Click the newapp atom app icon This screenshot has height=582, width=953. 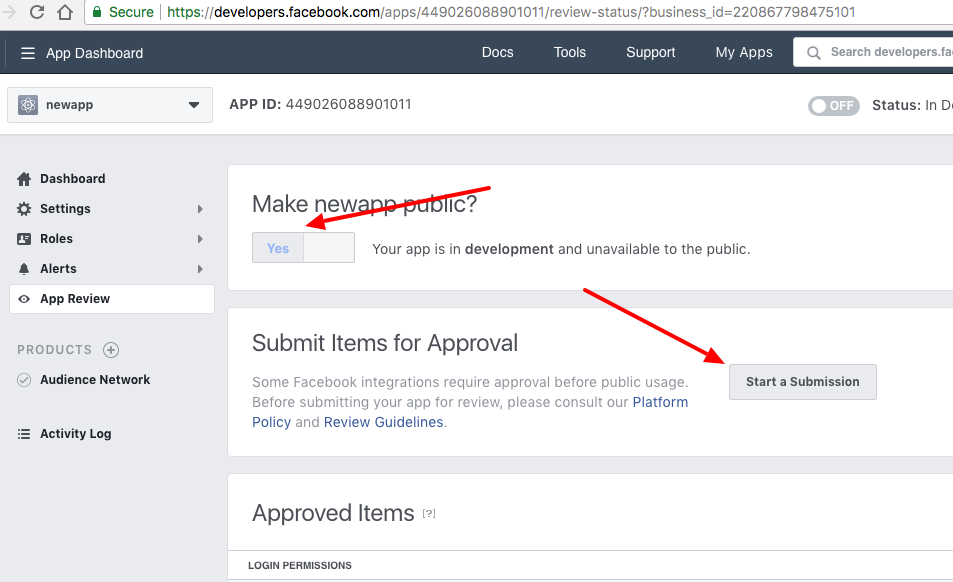tap(28, 104)
